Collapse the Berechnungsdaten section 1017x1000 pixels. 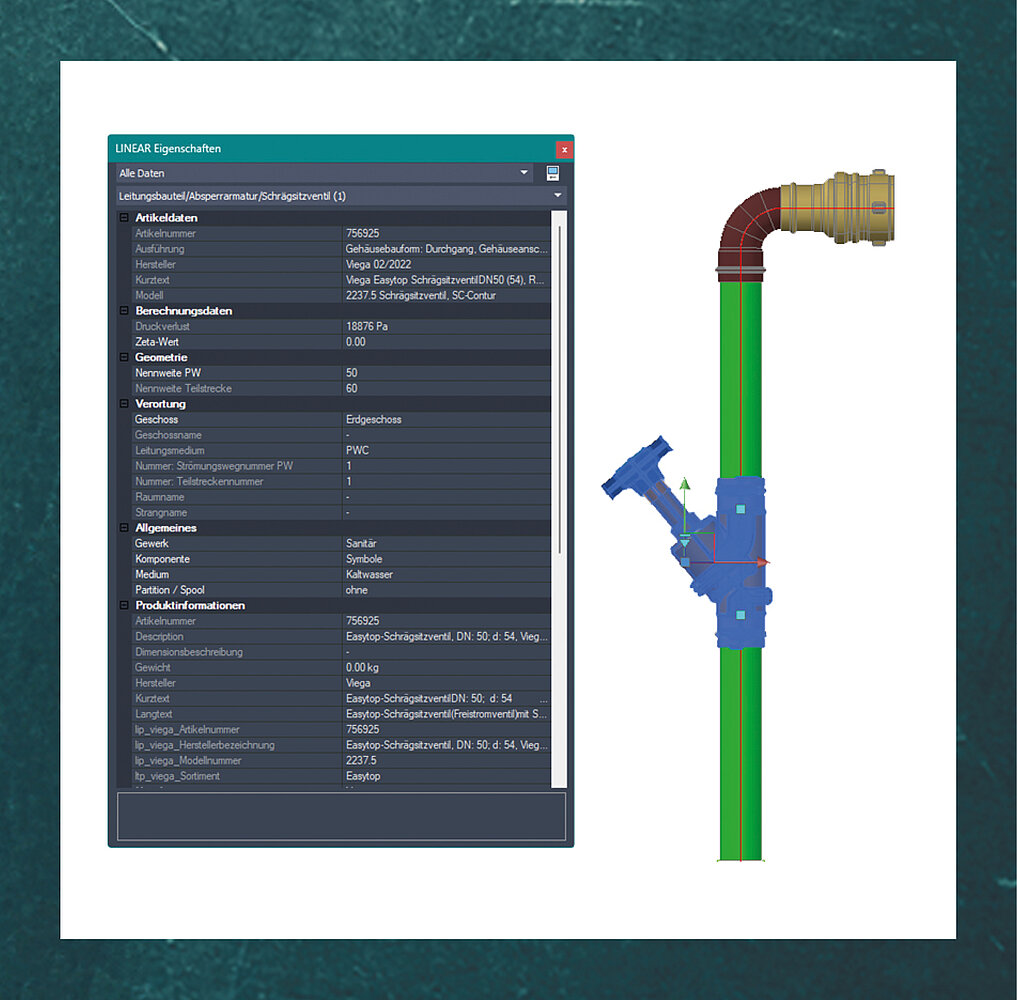(x=124, y=311)
